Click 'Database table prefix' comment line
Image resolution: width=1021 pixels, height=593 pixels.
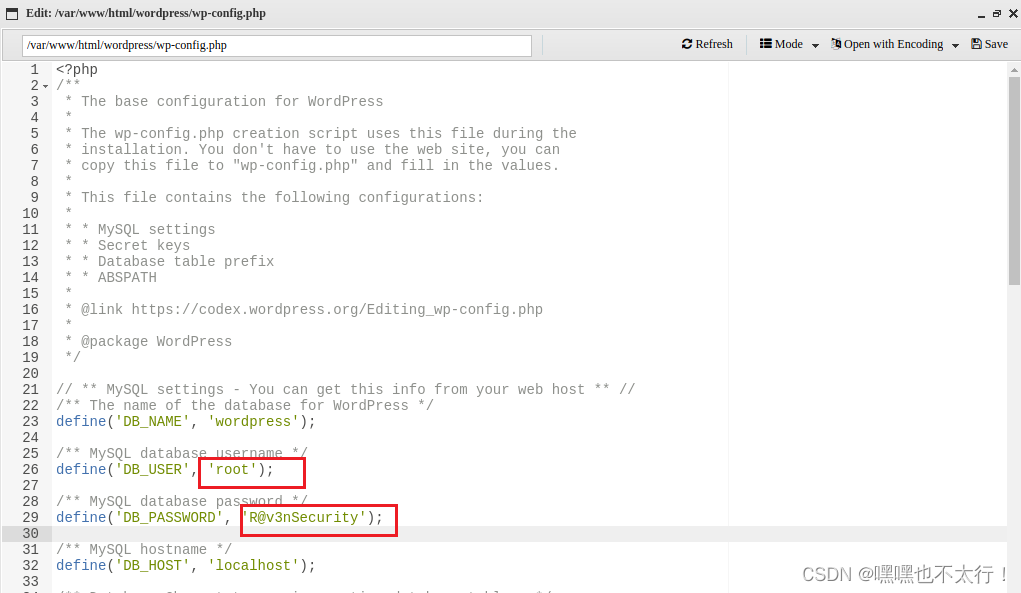pos(186,262)
